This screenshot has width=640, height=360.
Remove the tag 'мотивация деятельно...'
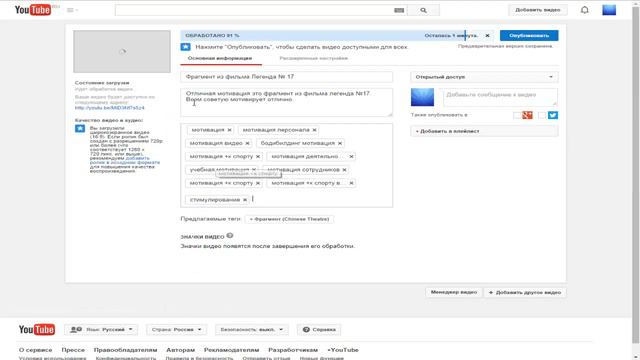click(x=351, y=156)
